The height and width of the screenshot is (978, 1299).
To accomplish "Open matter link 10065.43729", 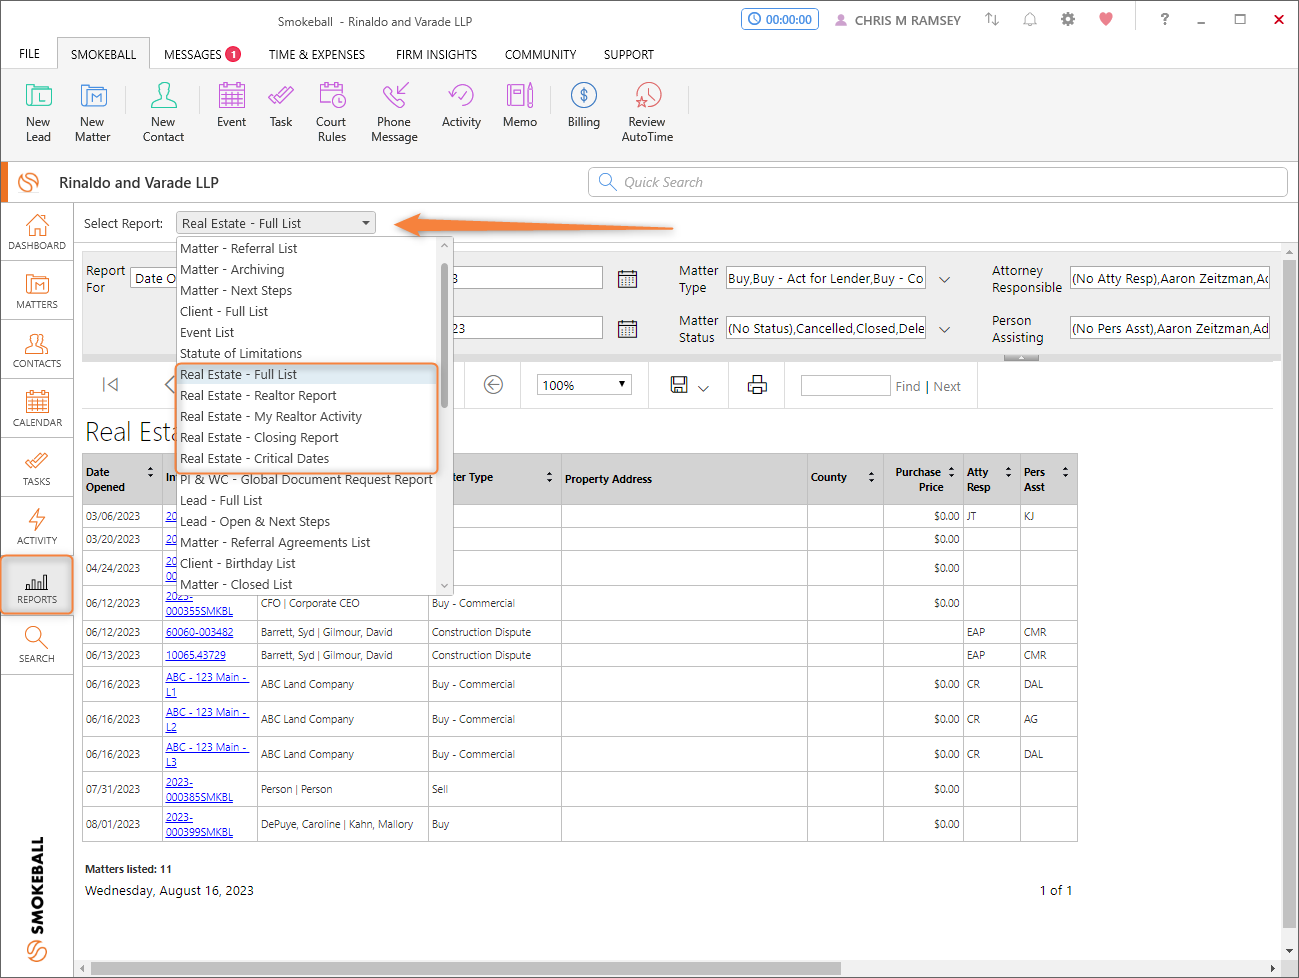I will click(195, 655).
